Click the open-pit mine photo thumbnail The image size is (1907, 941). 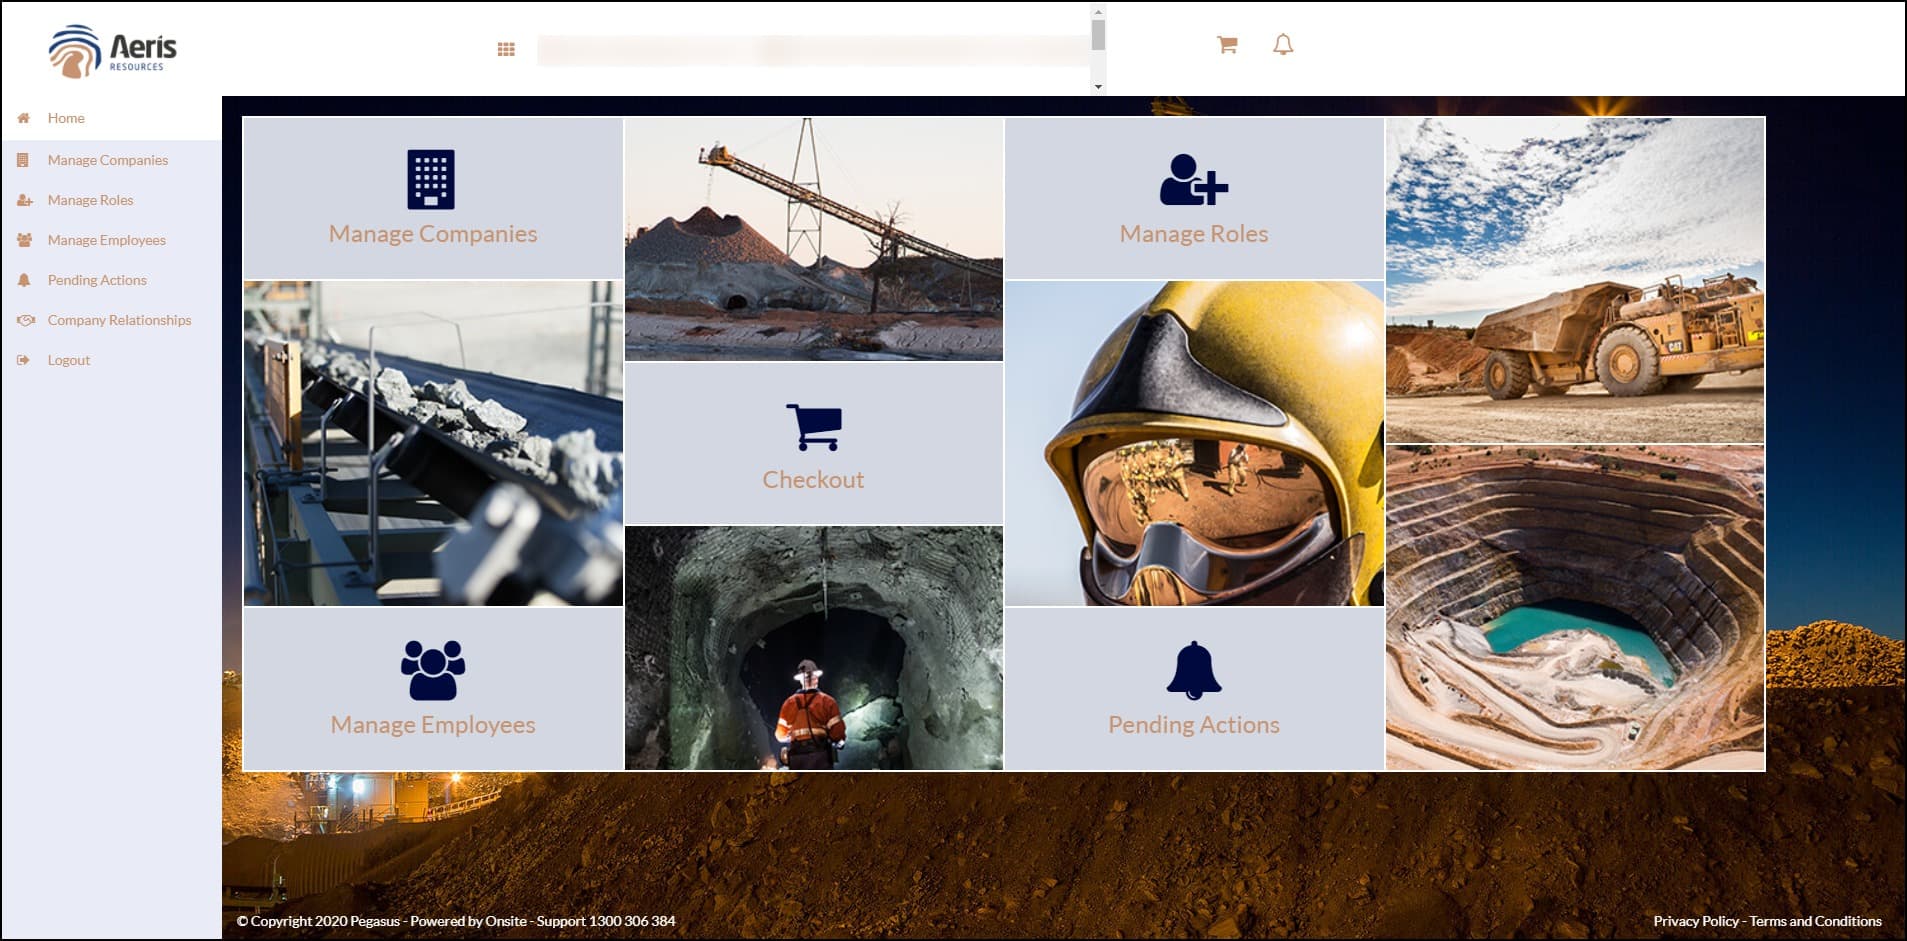[x=1574, y=608]
